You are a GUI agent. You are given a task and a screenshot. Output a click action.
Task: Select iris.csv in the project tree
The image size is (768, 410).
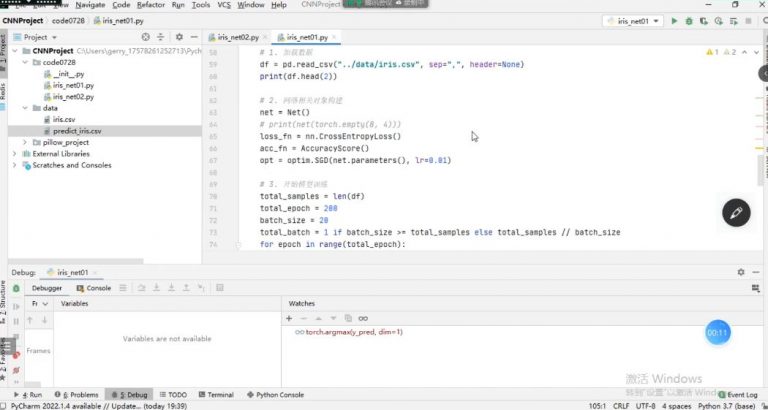point(65,119)
